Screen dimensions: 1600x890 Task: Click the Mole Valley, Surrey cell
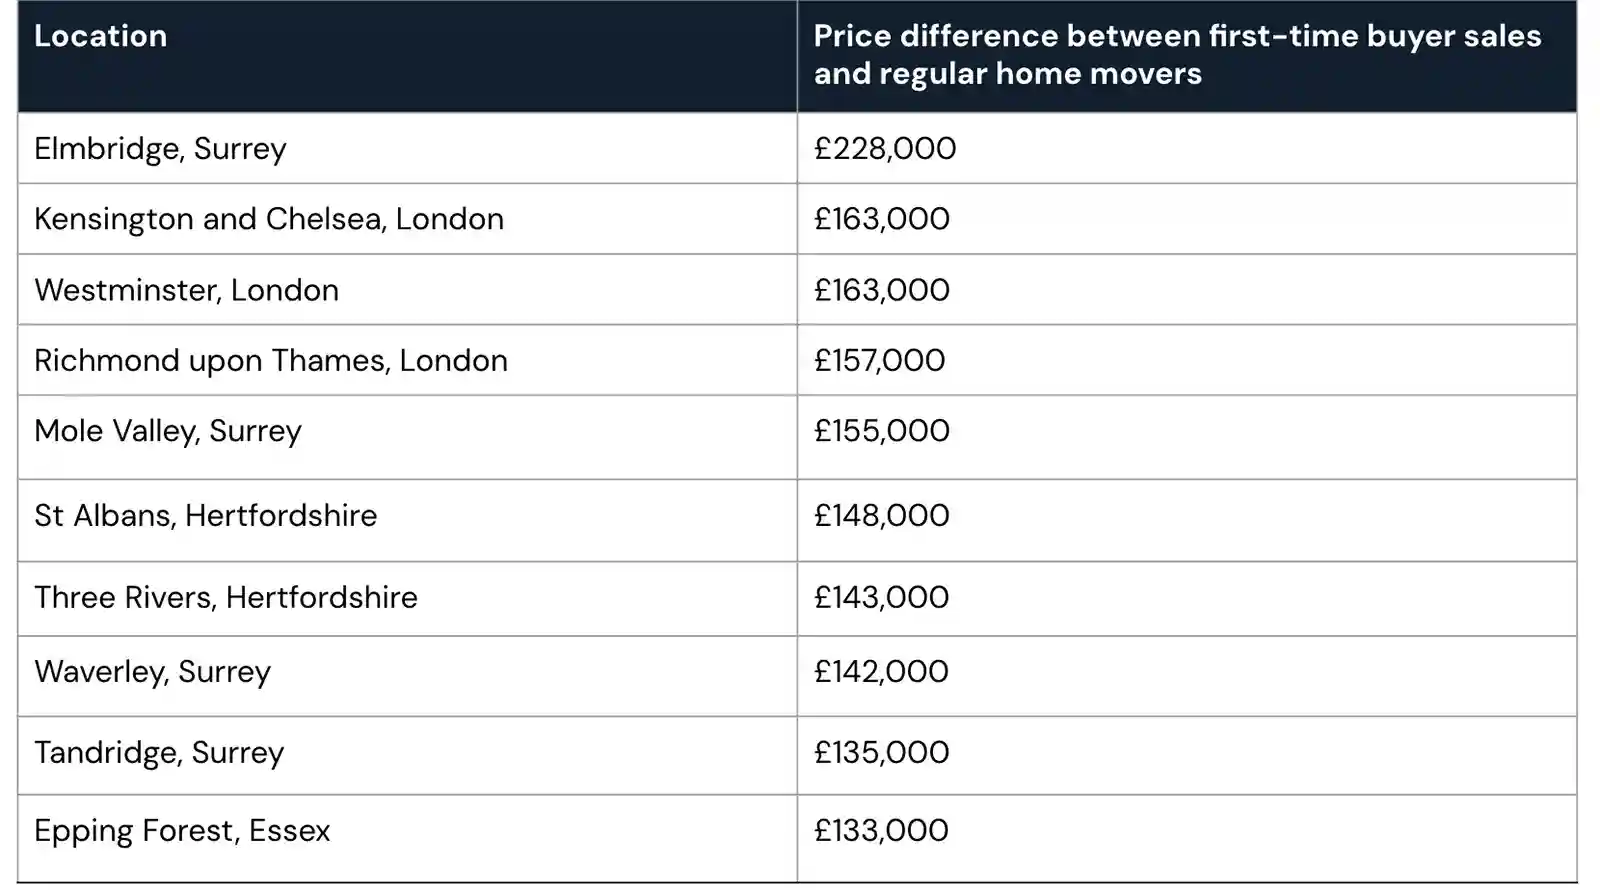pos(168,431)
